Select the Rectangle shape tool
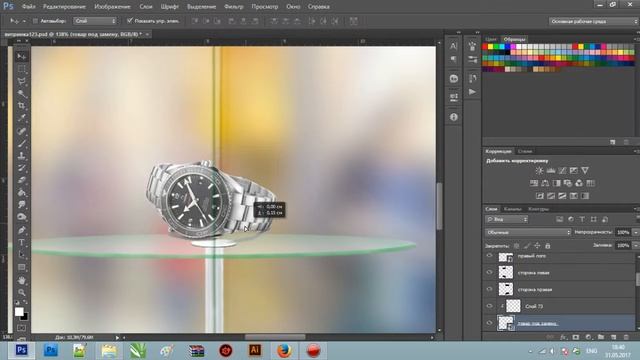The height and width of the screenshot is (360, 640). coord(22,267)
